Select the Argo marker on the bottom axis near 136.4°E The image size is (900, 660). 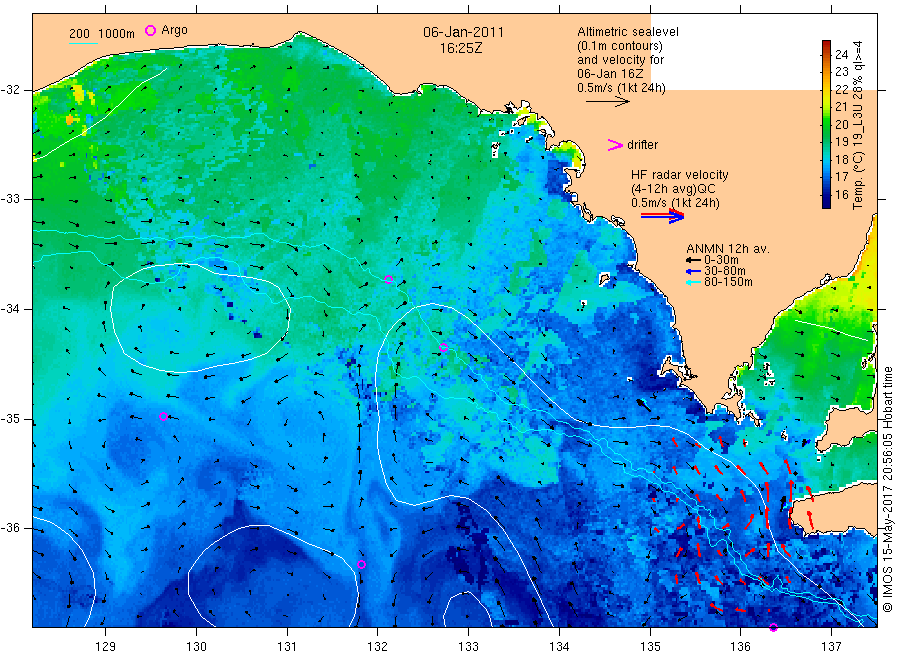(773, 627)
